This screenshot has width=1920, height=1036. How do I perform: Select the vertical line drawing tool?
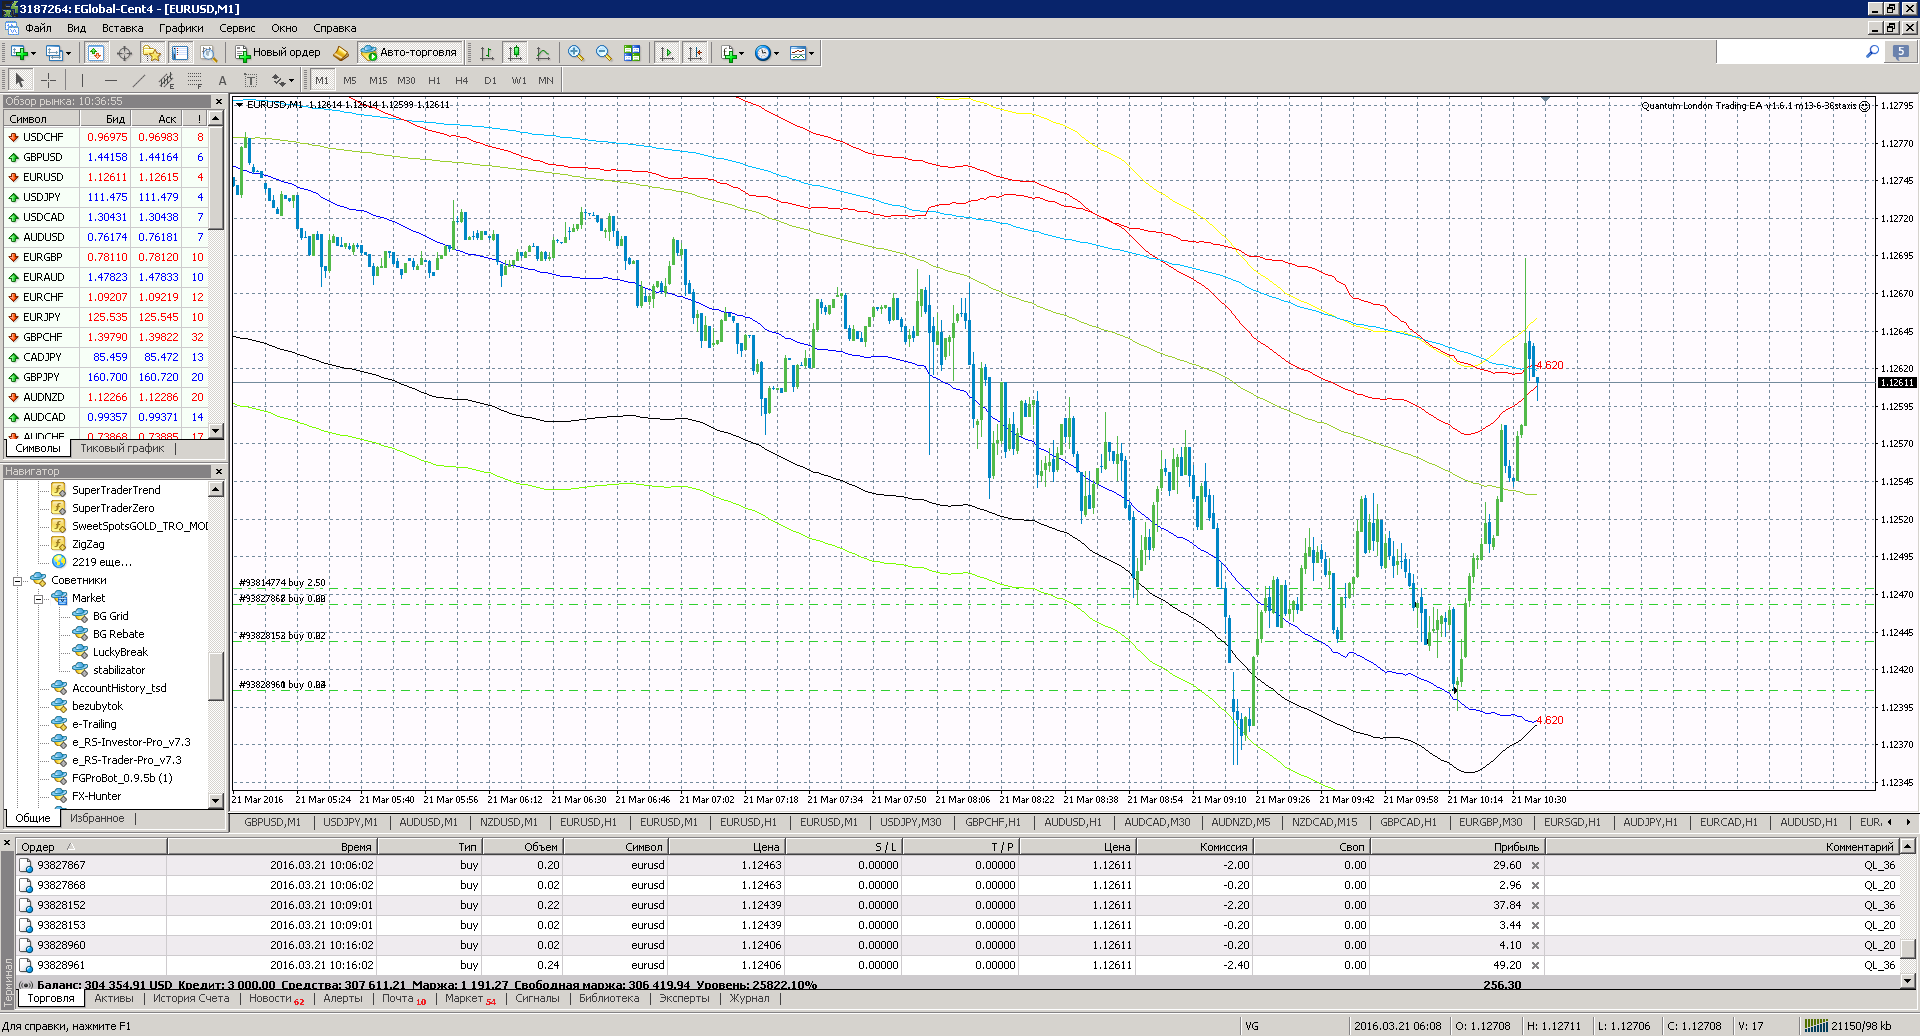click(83, 80)
